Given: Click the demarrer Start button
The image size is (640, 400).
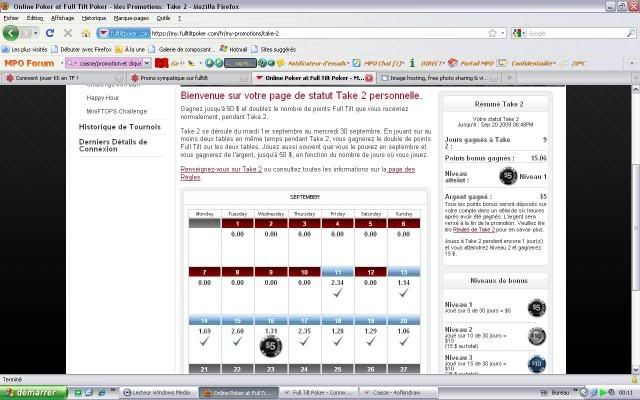Looking at the screenshot, I should [34, 392].
